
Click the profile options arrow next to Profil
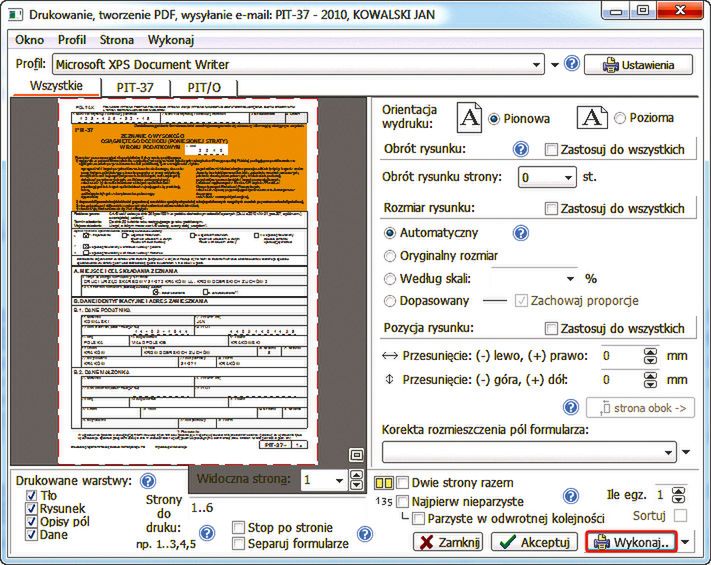[555, 65]
